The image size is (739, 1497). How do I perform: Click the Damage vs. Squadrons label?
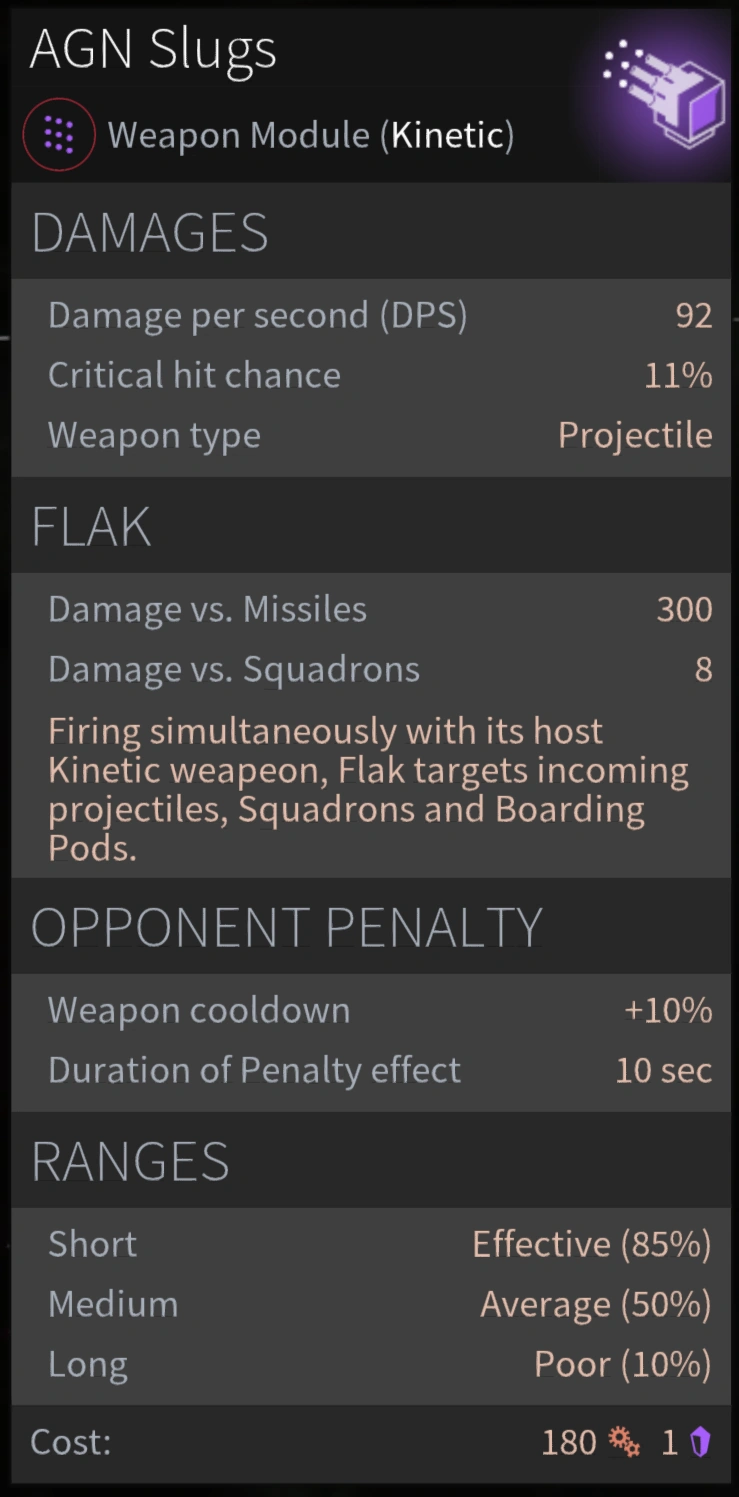[234, 669]
